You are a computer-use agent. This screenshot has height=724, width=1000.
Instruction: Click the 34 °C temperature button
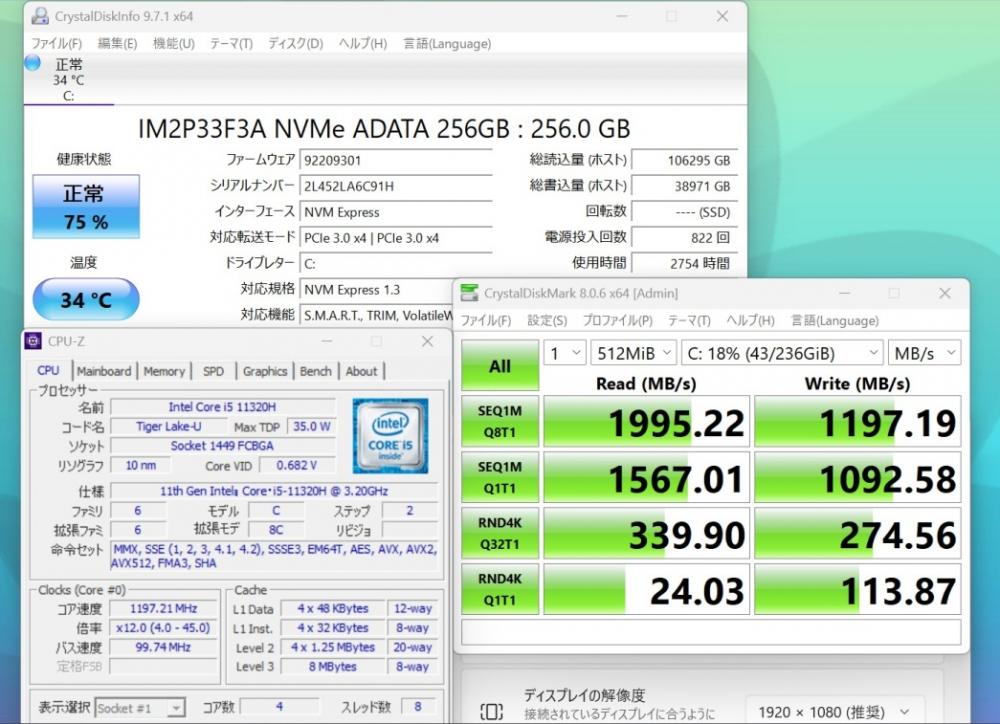pyautogui.click(x=86, y=299)
